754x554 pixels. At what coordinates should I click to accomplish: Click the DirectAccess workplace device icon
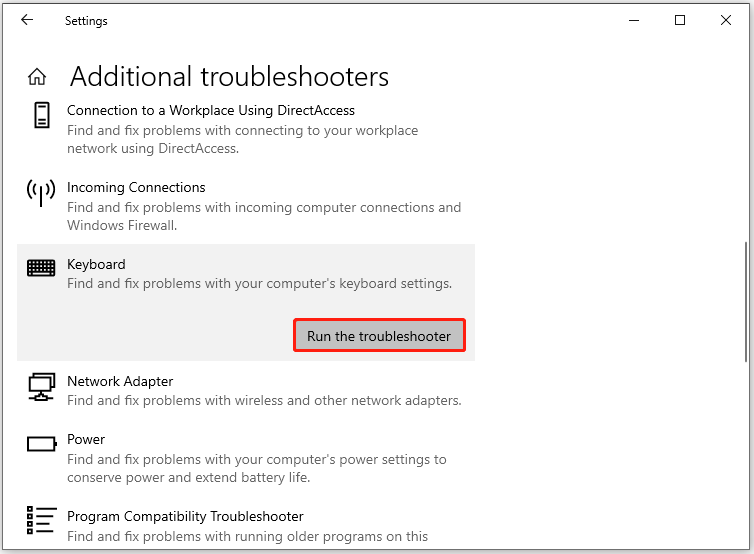pyautogui.click(x=41, y=115)
